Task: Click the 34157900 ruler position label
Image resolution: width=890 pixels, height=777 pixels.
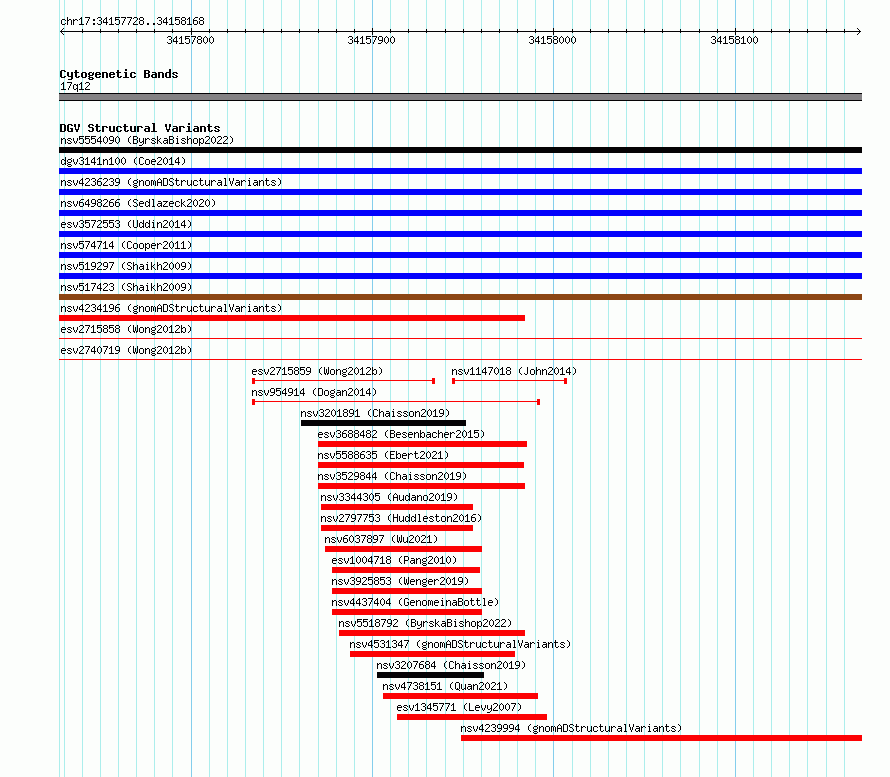Action: (x=371, y=40)
